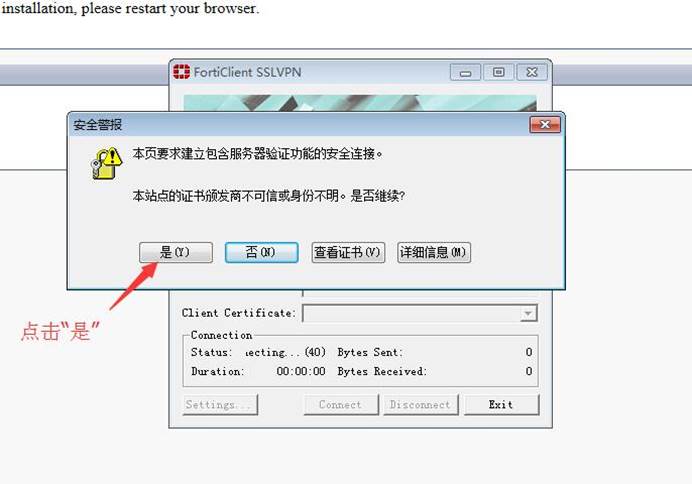The height and width of the screenshot is (484, 692).
Task: Show 详细信息(M) details
Action: point(434,252)
